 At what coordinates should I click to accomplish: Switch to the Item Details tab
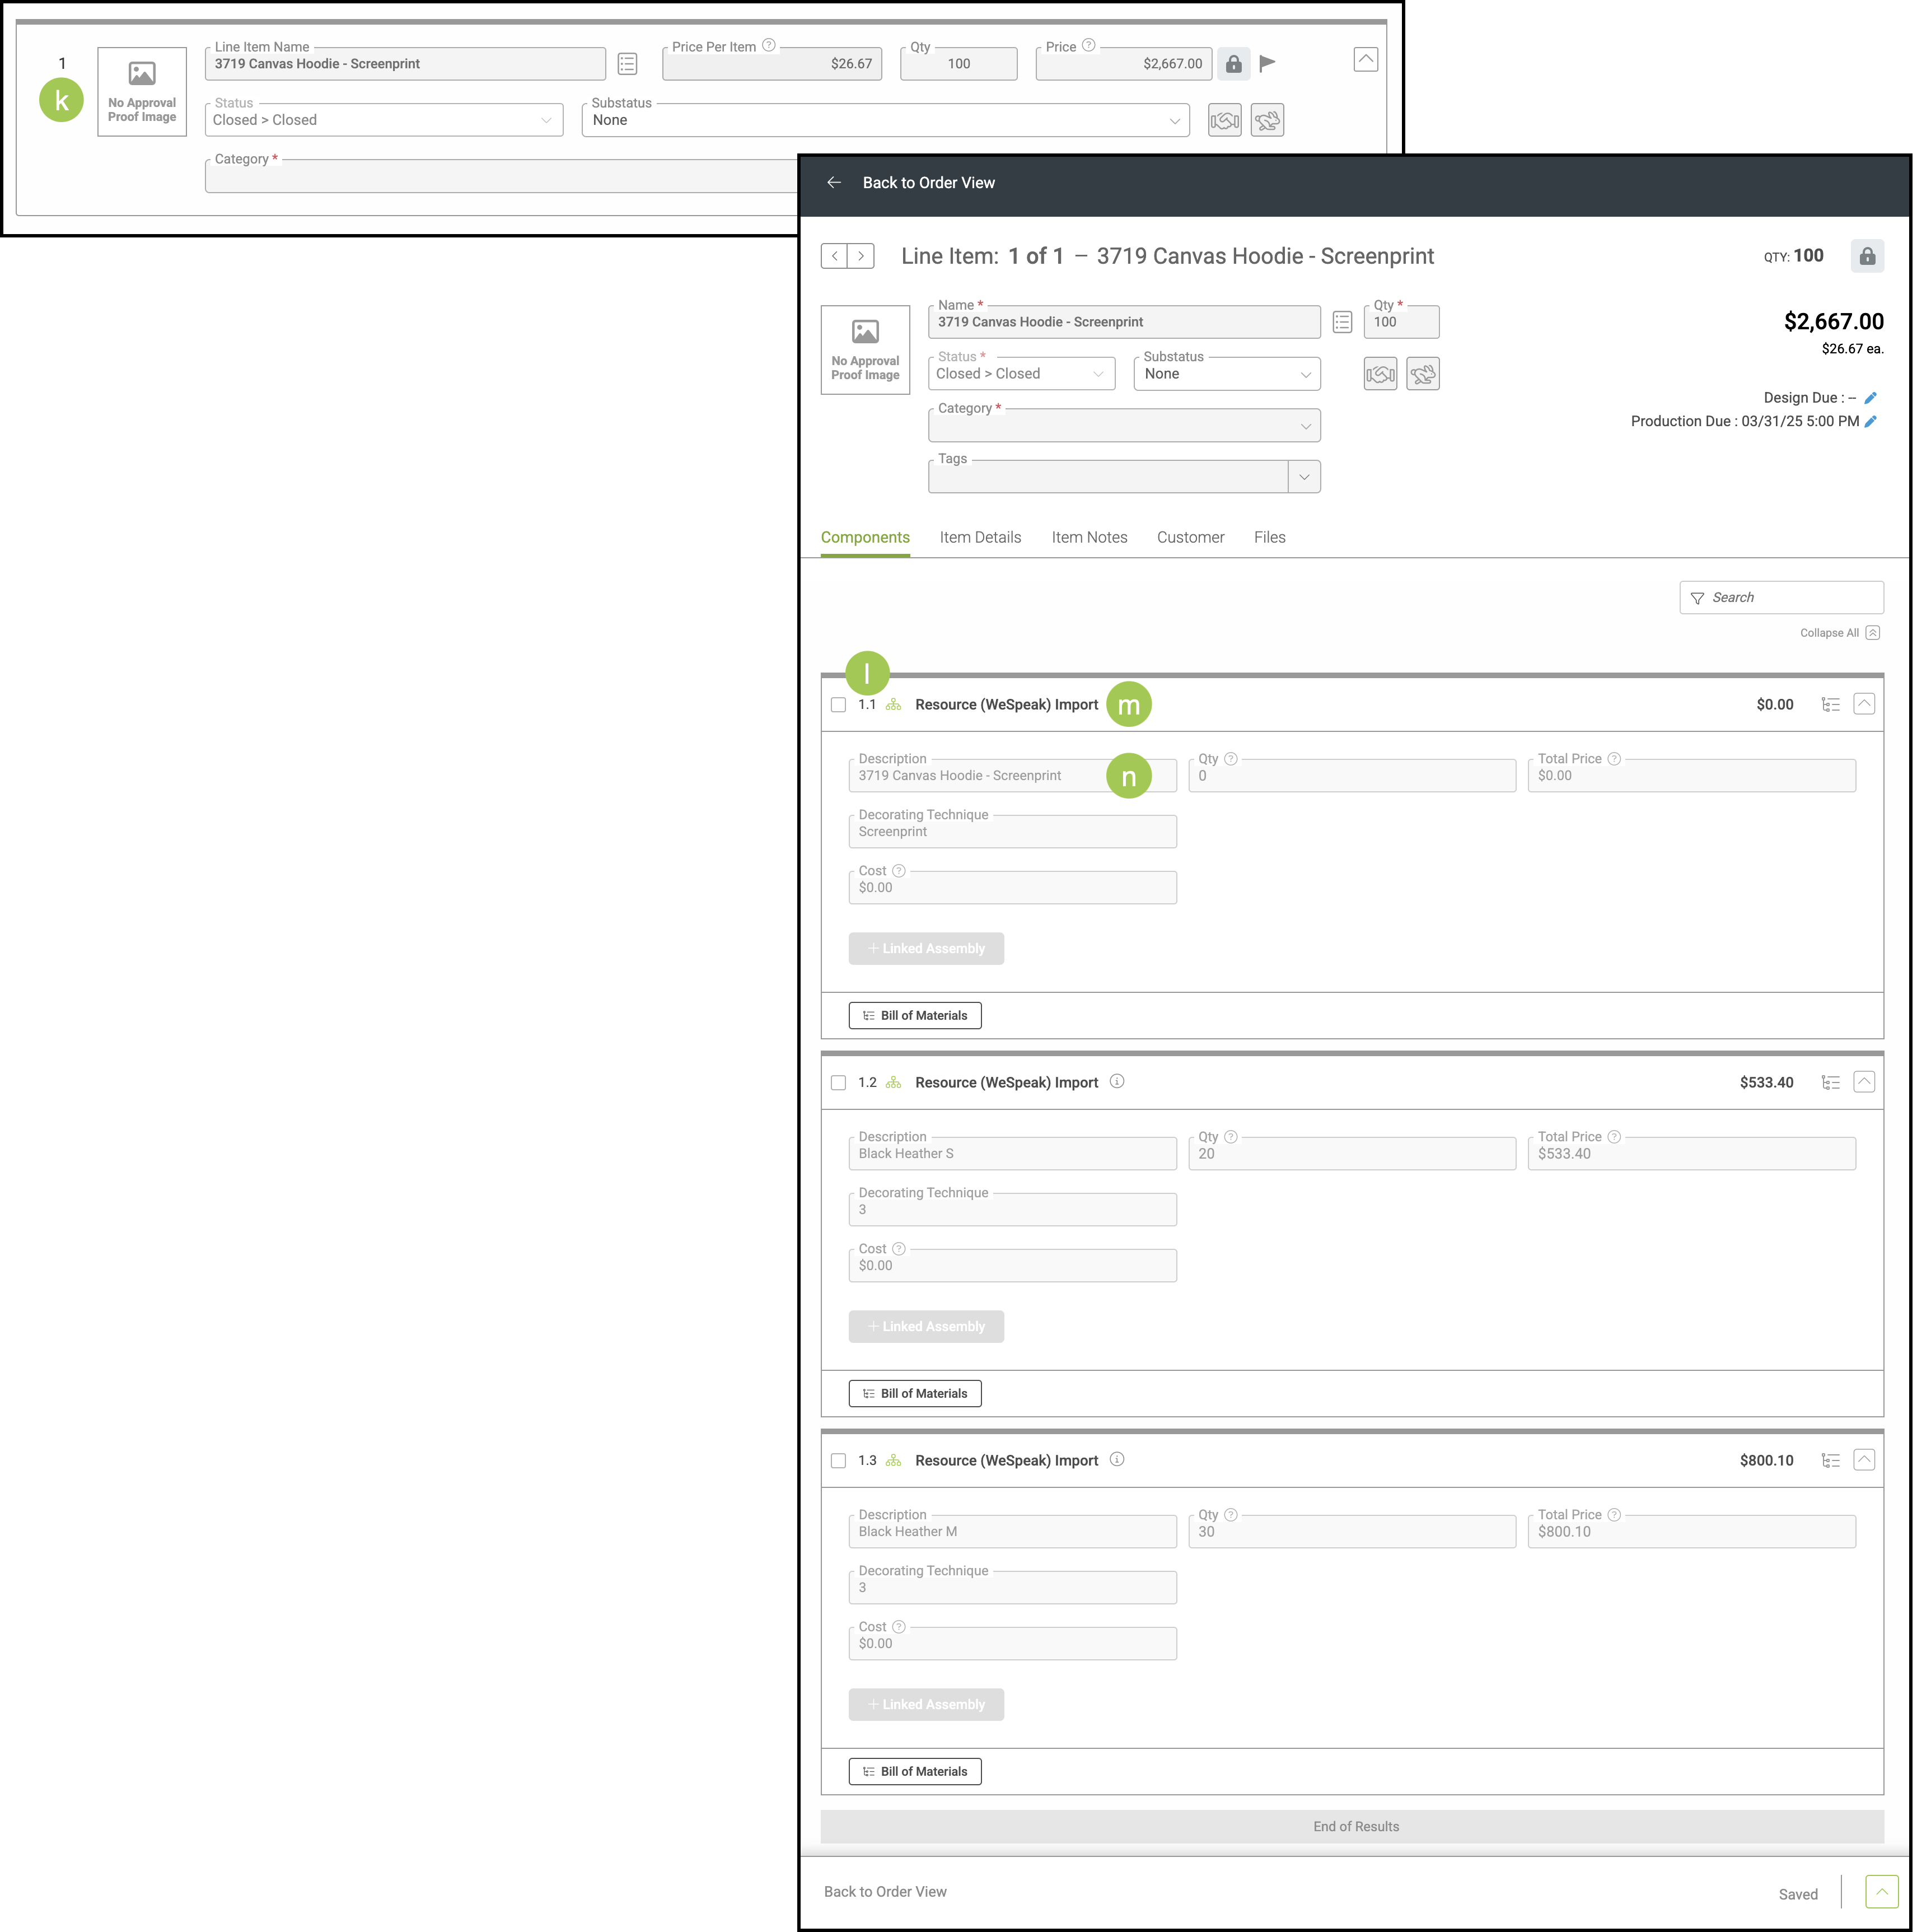(x=980, y=538)
